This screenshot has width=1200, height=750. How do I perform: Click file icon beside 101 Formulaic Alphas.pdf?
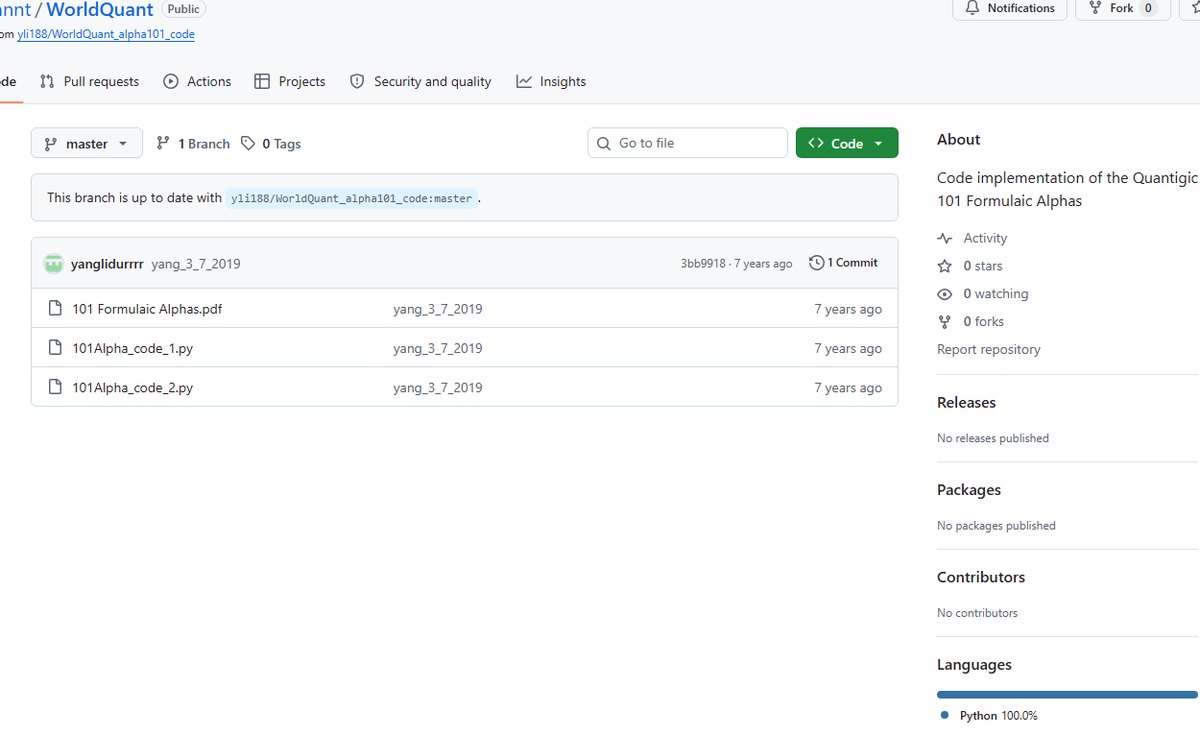pos(55,309)
